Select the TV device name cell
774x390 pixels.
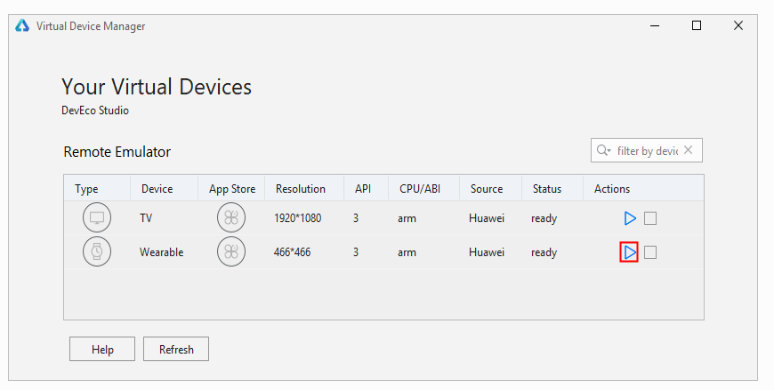pyautogui.click(x=146, y=218)
